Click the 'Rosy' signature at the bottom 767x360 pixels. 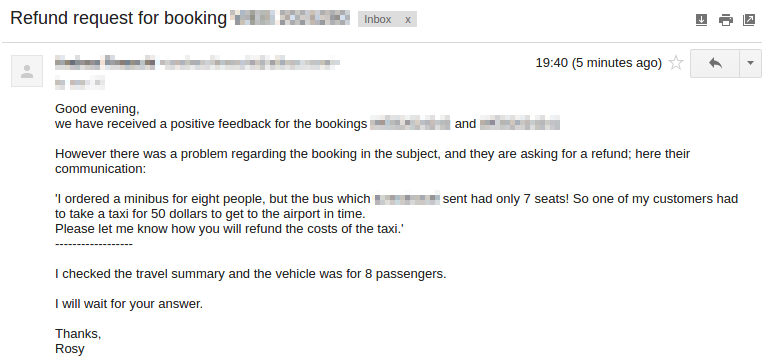(69, 349)
